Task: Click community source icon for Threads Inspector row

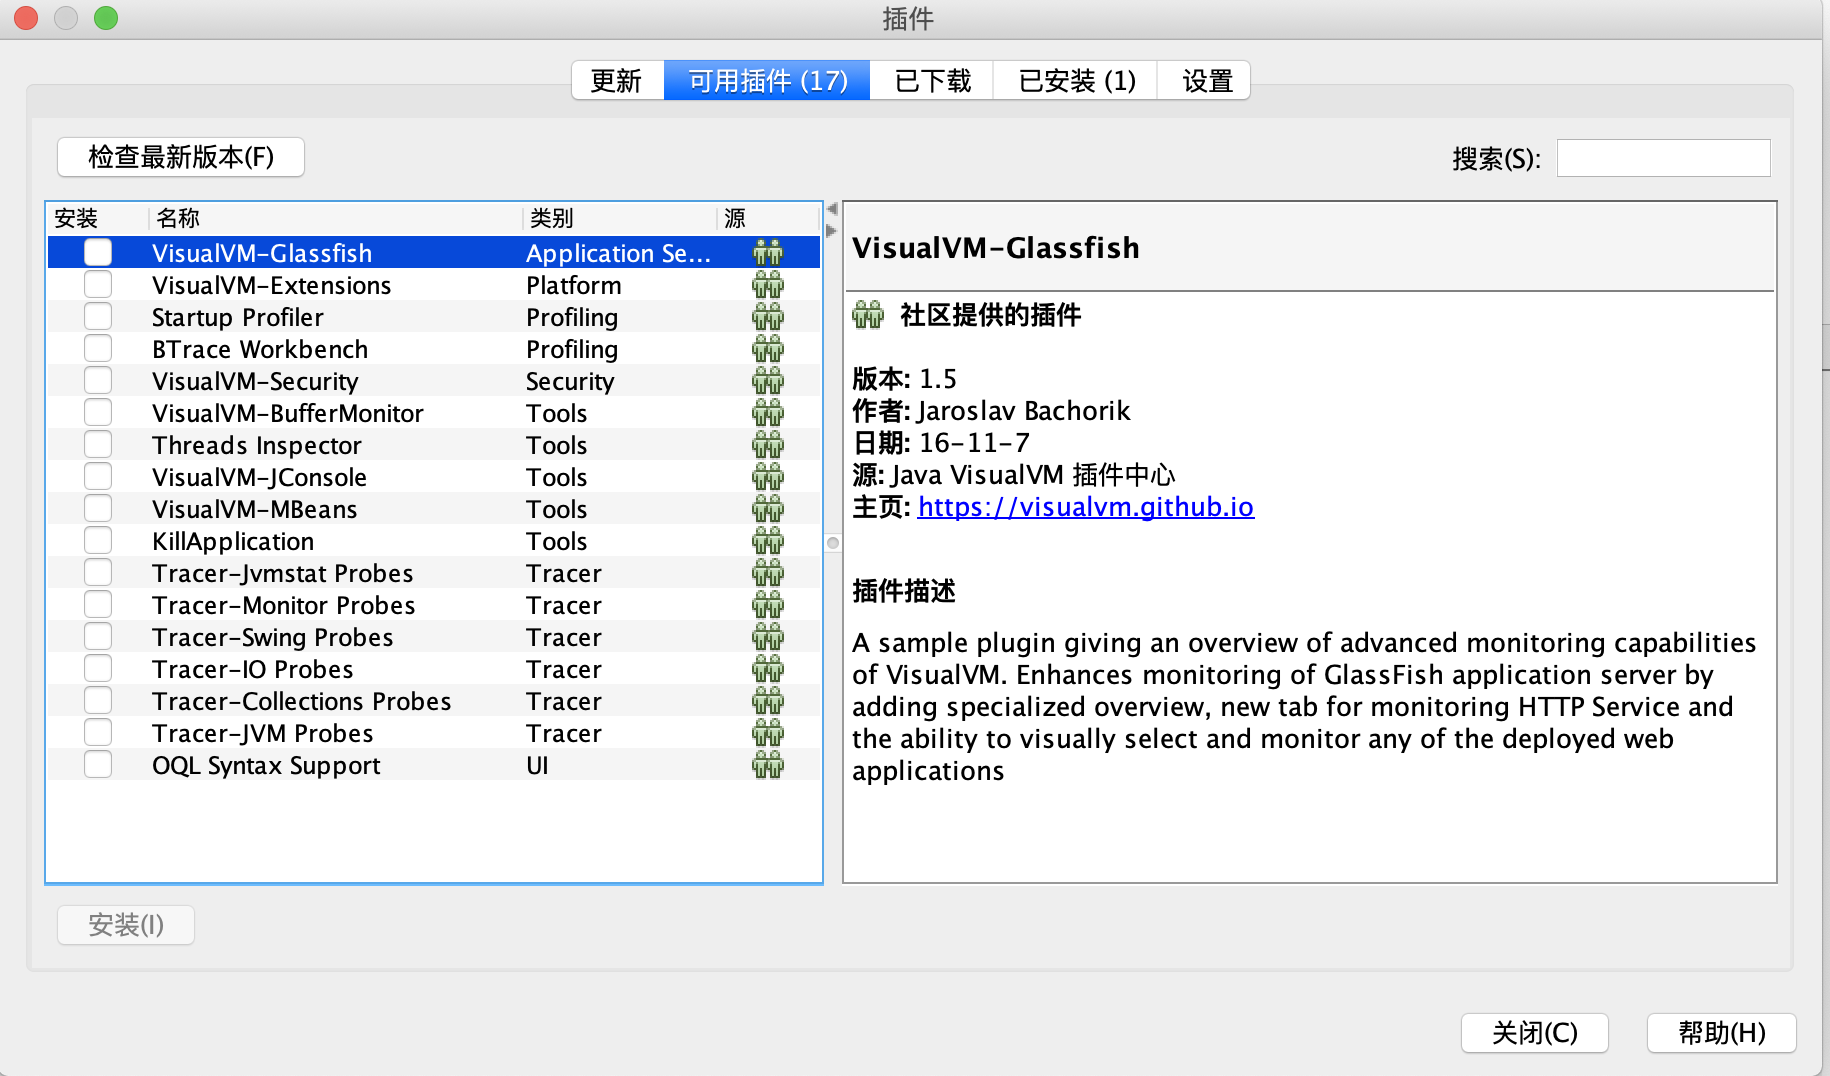Action: point(768,445)
